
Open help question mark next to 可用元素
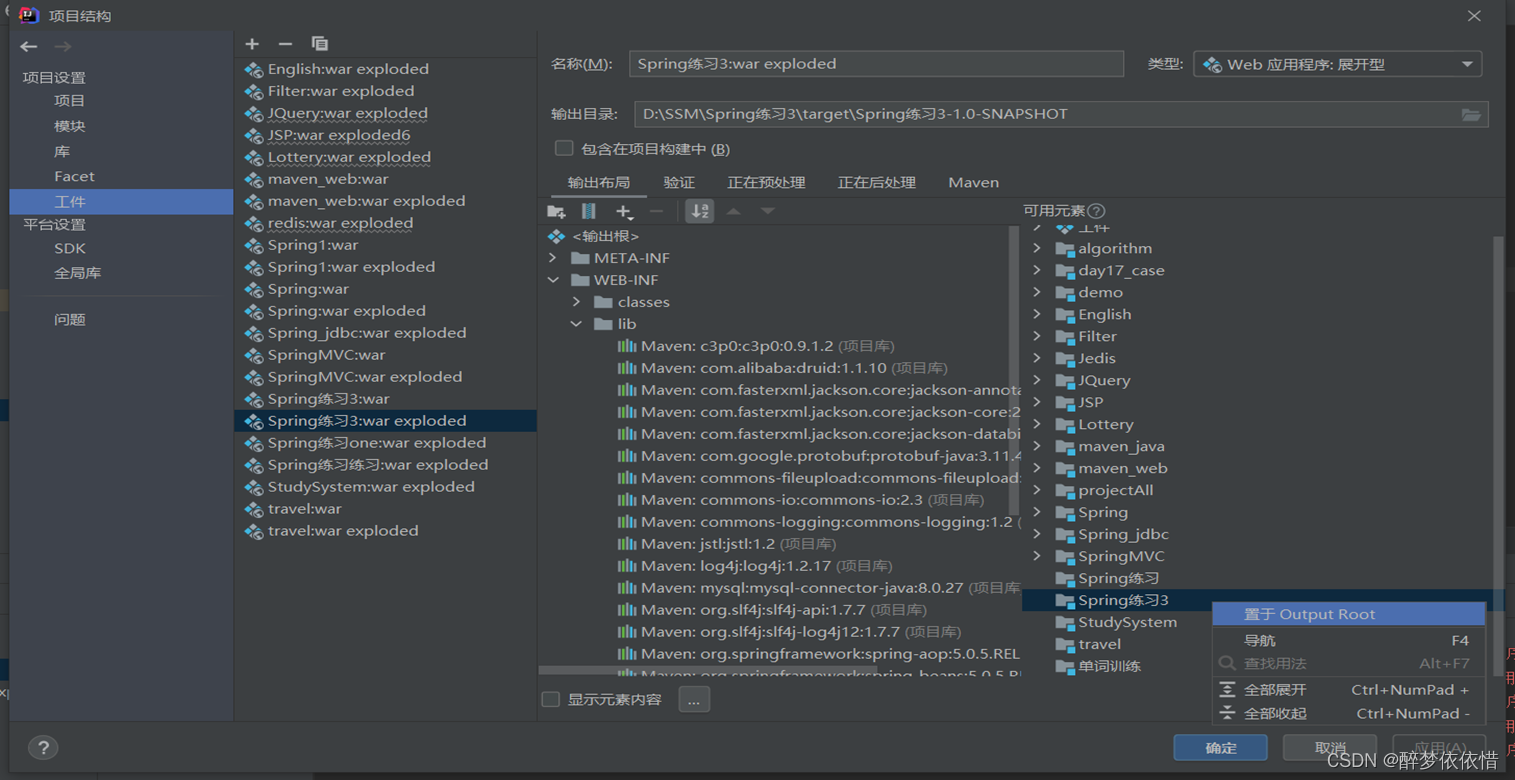coord(1096,211)
